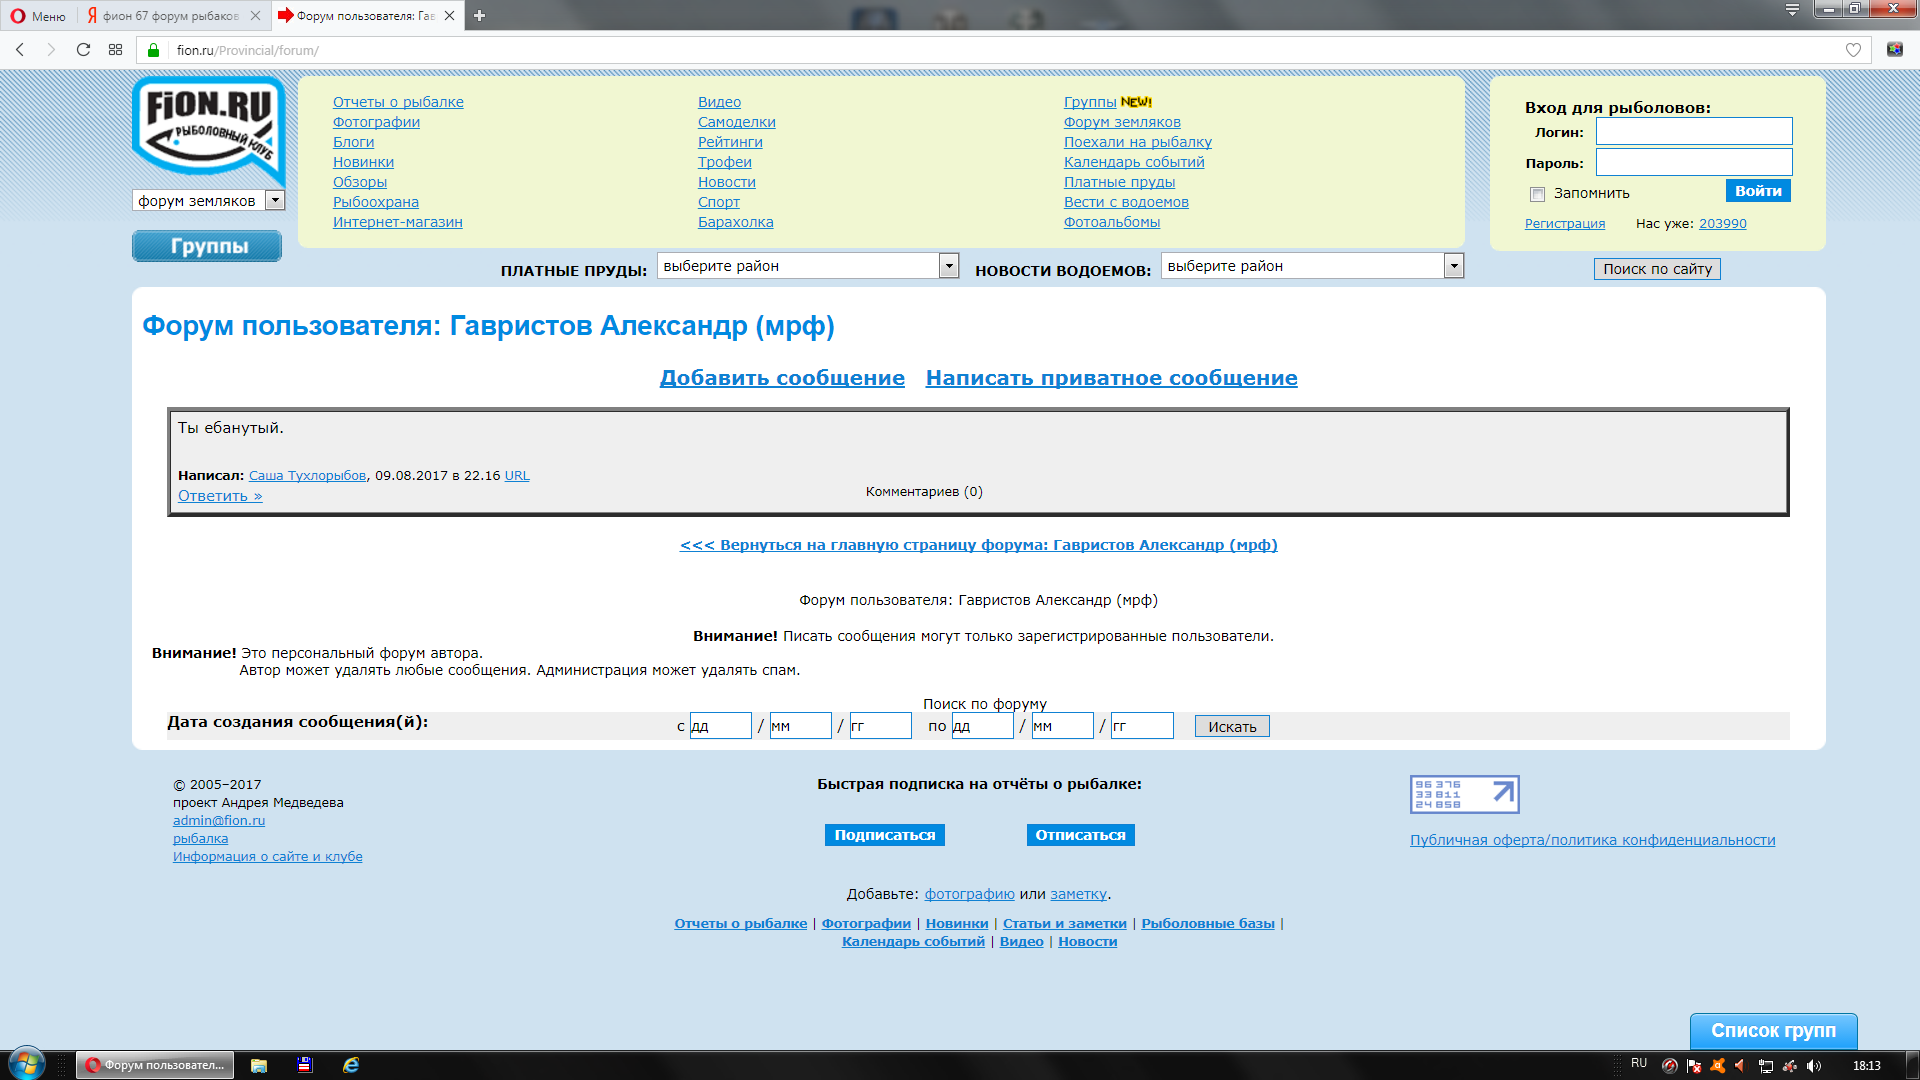Click the 'Отписаться' button
Viewport: 1920px width, 1080px height.
1080,835
